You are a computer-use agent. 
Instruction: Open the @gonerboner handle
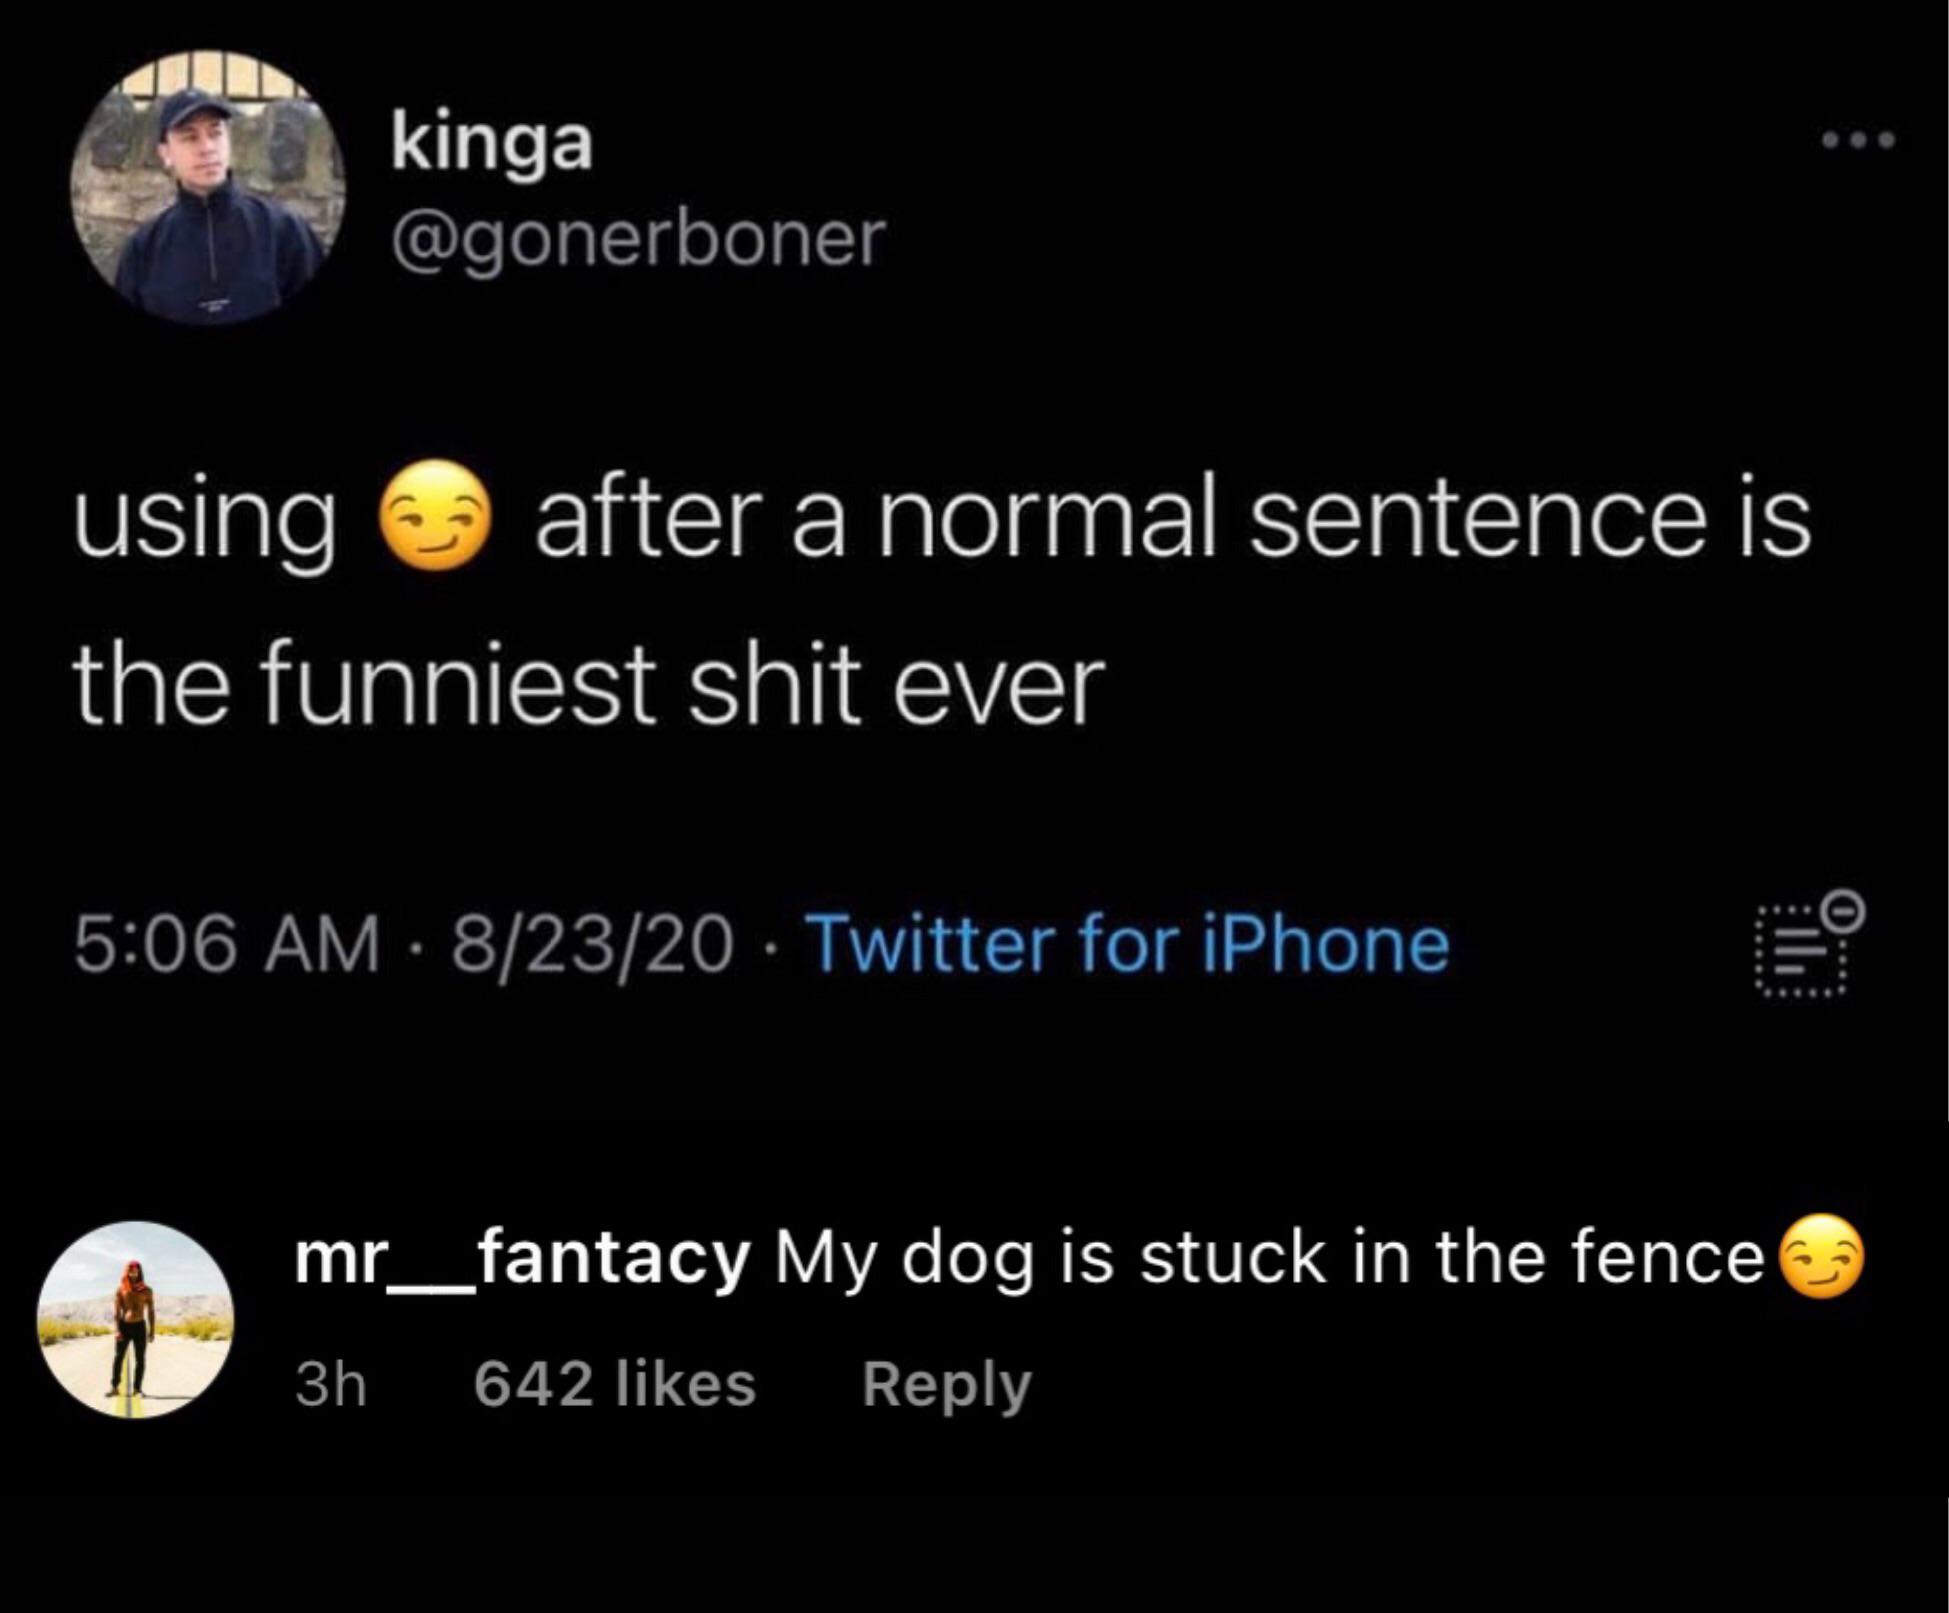pyautogui.click(x=639, y=239)
